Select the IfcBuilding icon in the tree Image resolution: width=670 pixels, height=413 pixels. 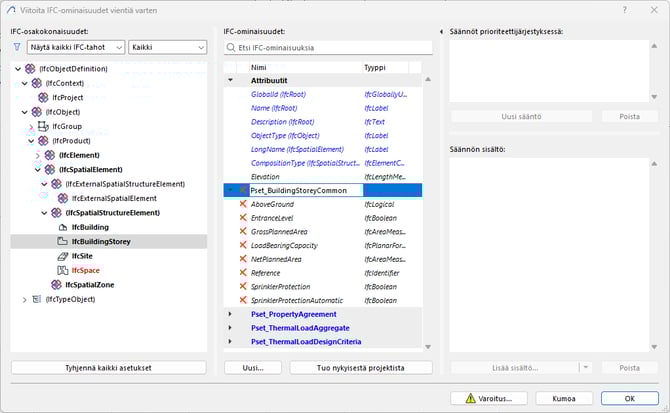click(63, 227)
